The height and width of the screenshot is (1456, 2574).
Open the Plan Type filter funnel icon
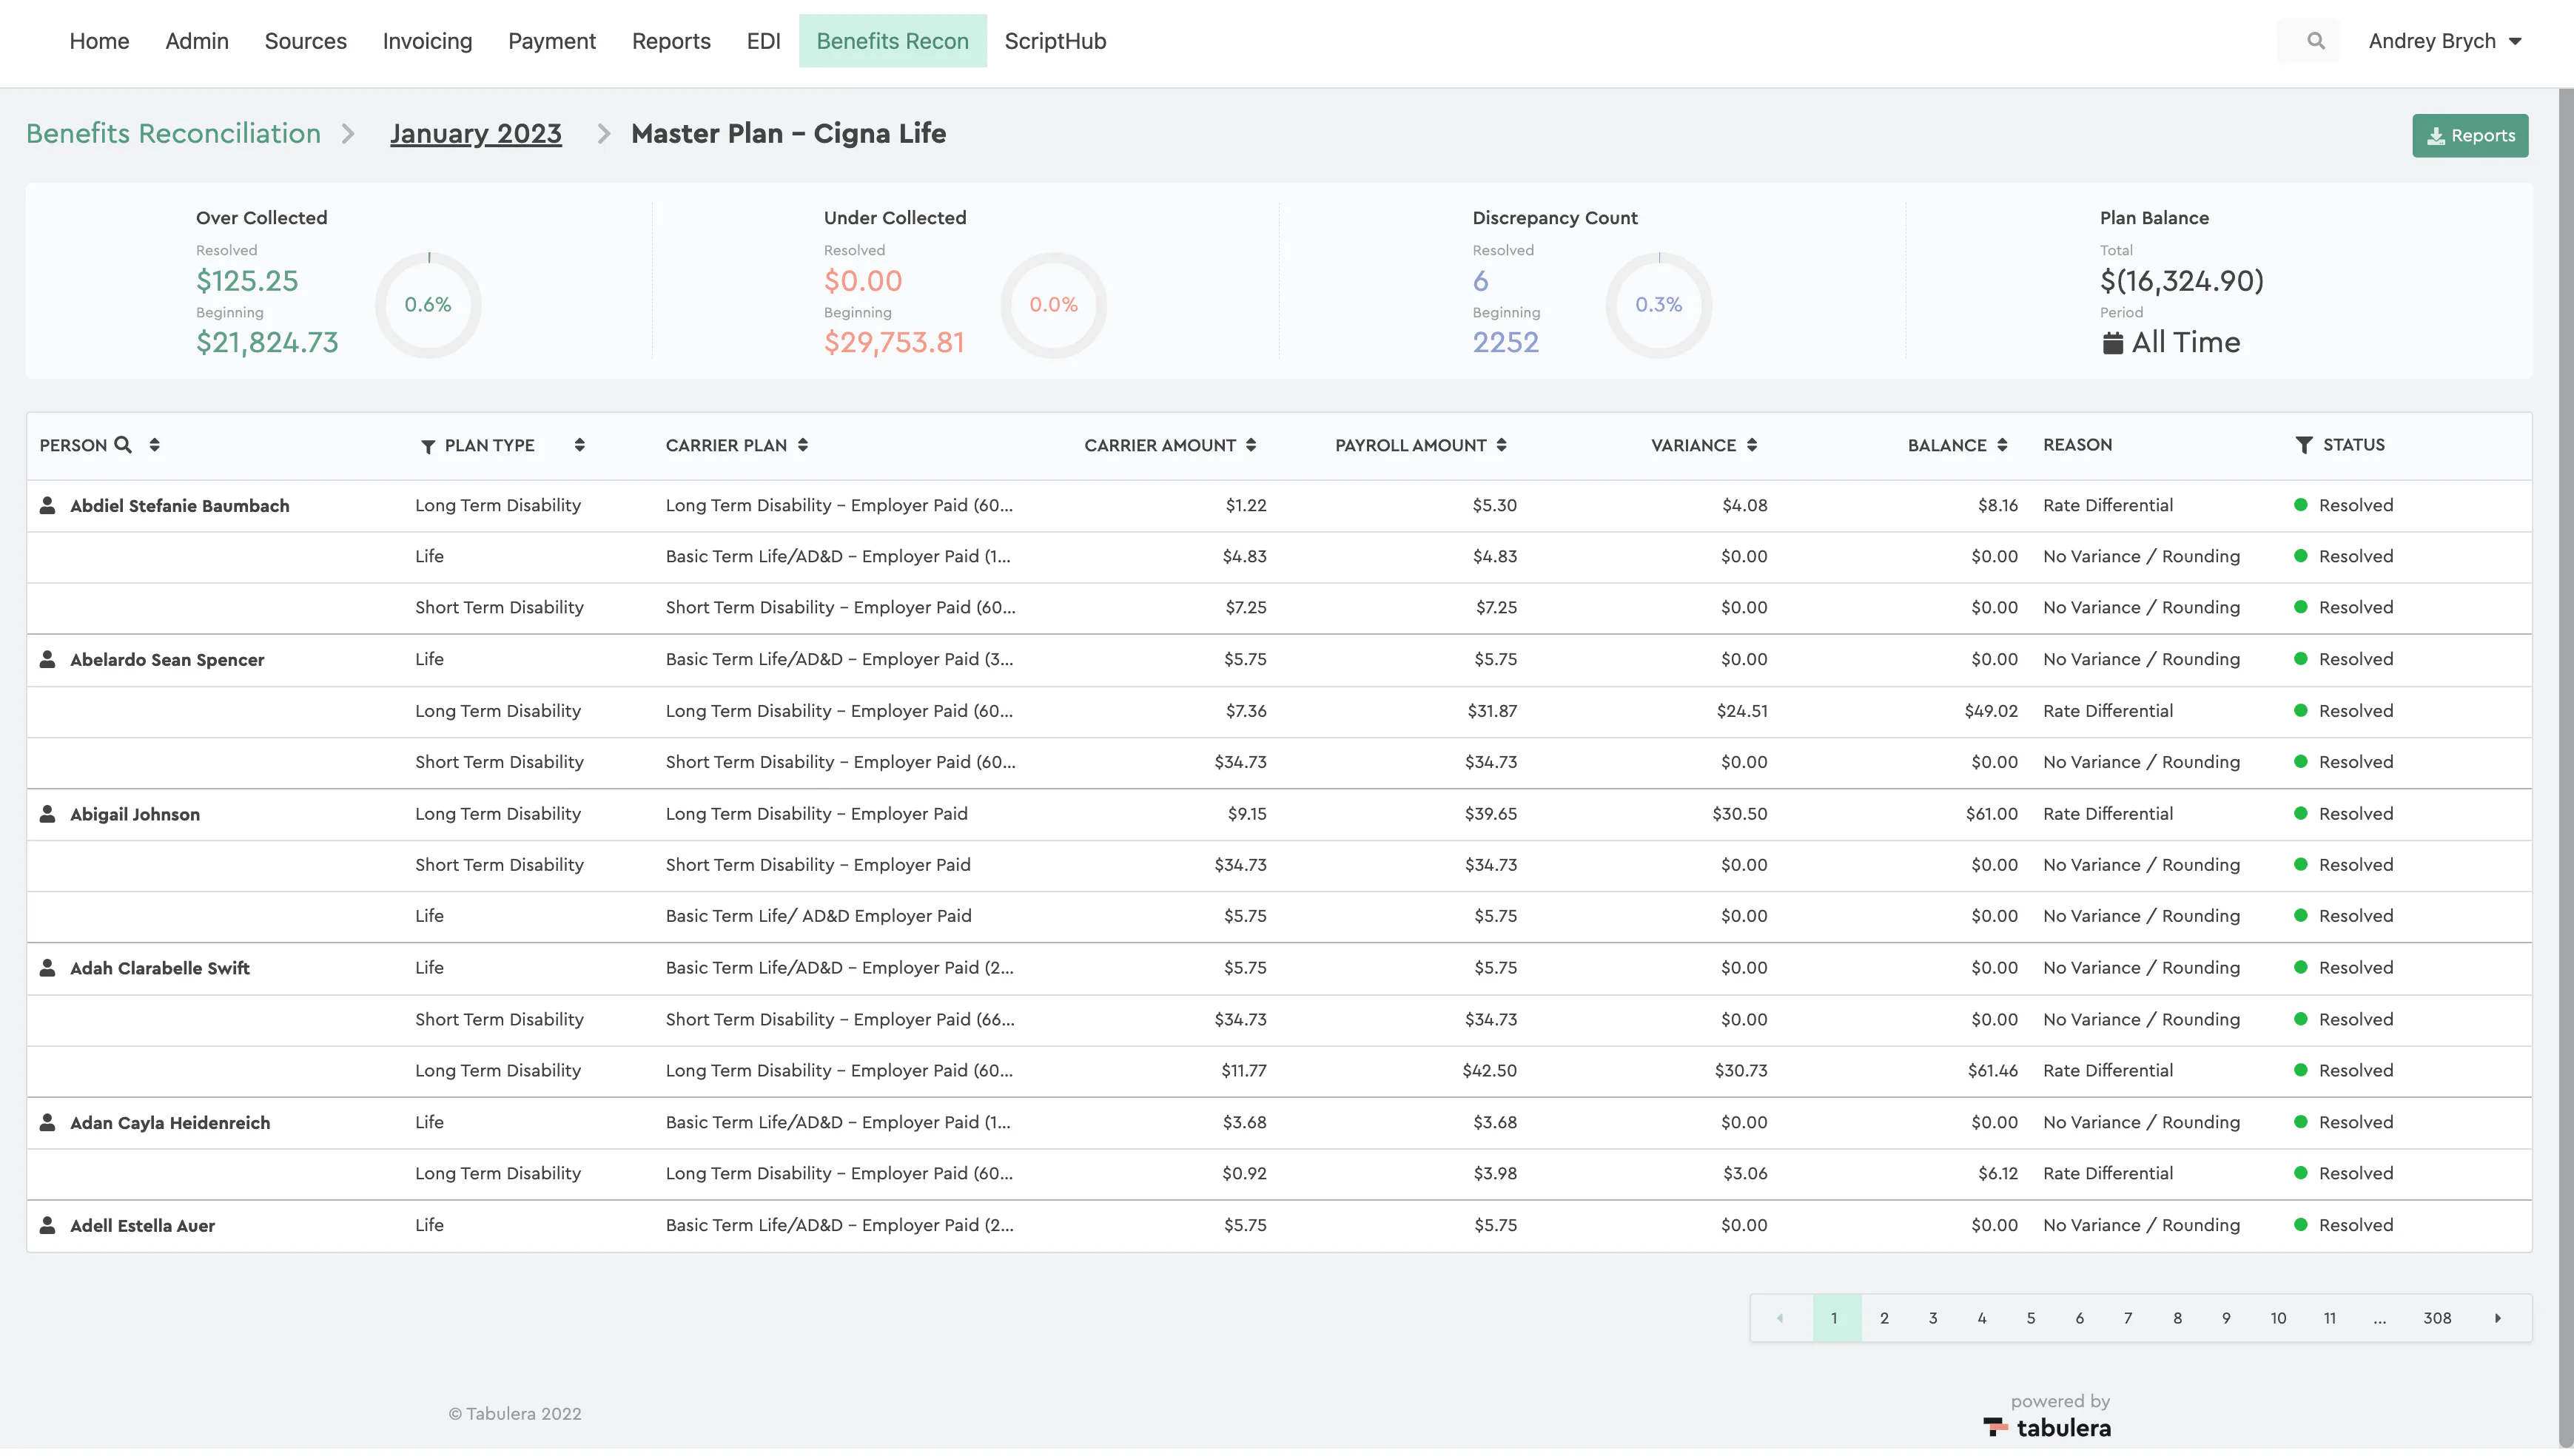pyautogui.click(x=428, y=446)
